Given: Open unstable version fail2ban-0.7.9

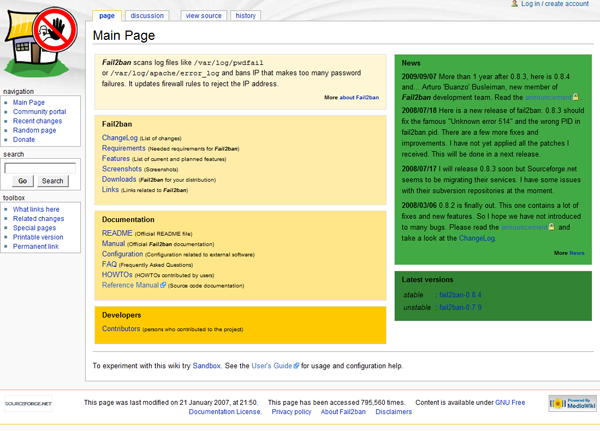Looking at the screenshot, I should [x=460, y=307].
